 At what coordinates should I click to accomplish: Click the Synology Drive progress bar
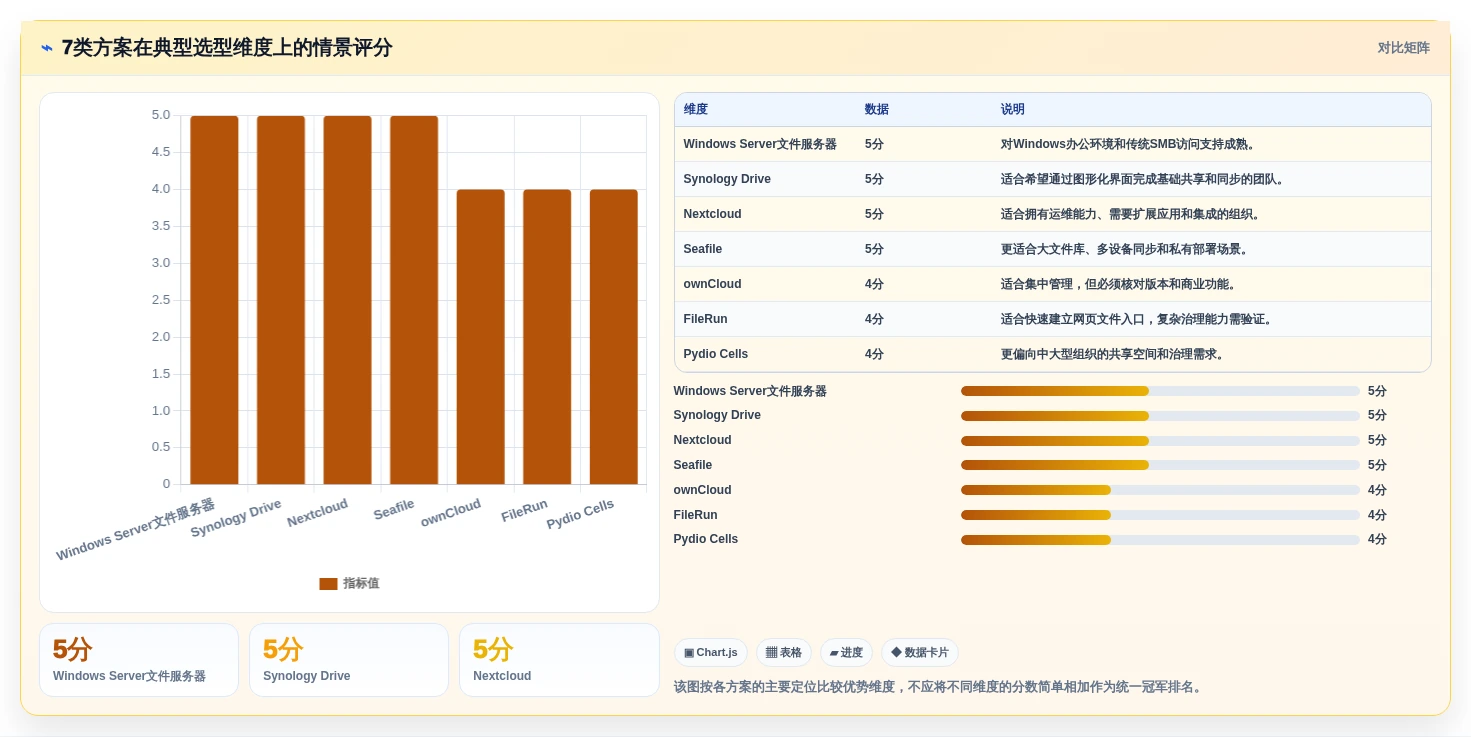(x=1160, y=416)
